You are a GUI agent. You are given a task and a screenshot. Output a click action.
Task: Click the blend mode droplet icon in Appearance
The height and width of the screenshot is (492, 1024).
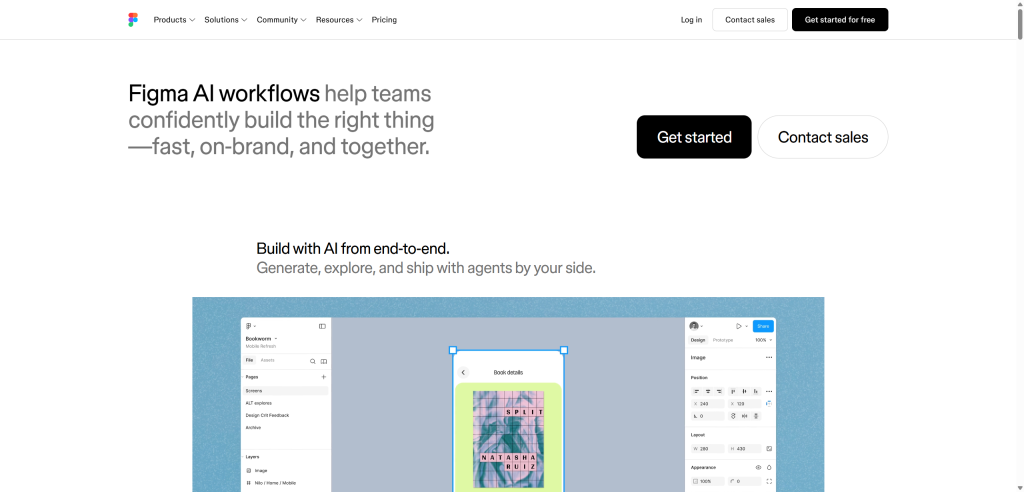click(769, 467)
